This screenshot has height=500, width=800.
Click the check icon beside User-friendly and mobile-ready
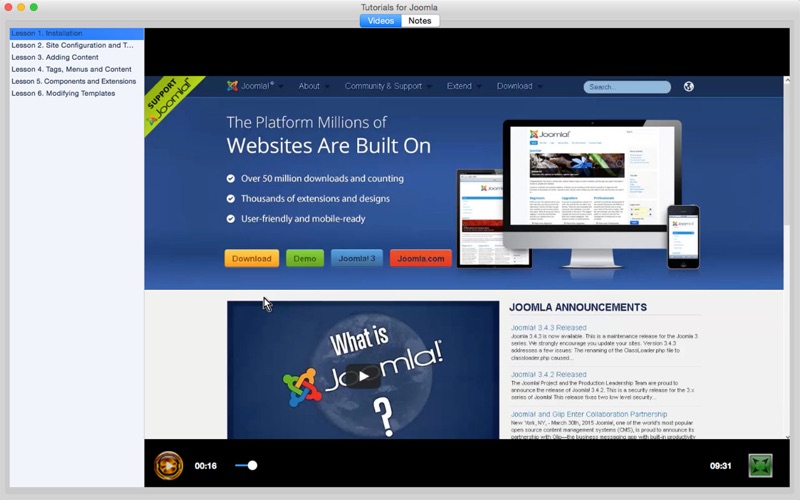point(231,219)
